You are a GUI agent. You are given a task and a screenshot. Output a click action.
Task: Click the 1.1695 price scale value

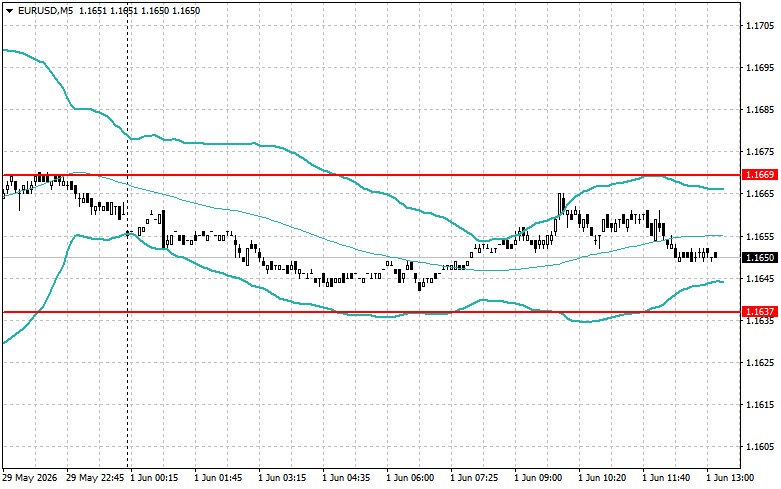click(760, 67)
